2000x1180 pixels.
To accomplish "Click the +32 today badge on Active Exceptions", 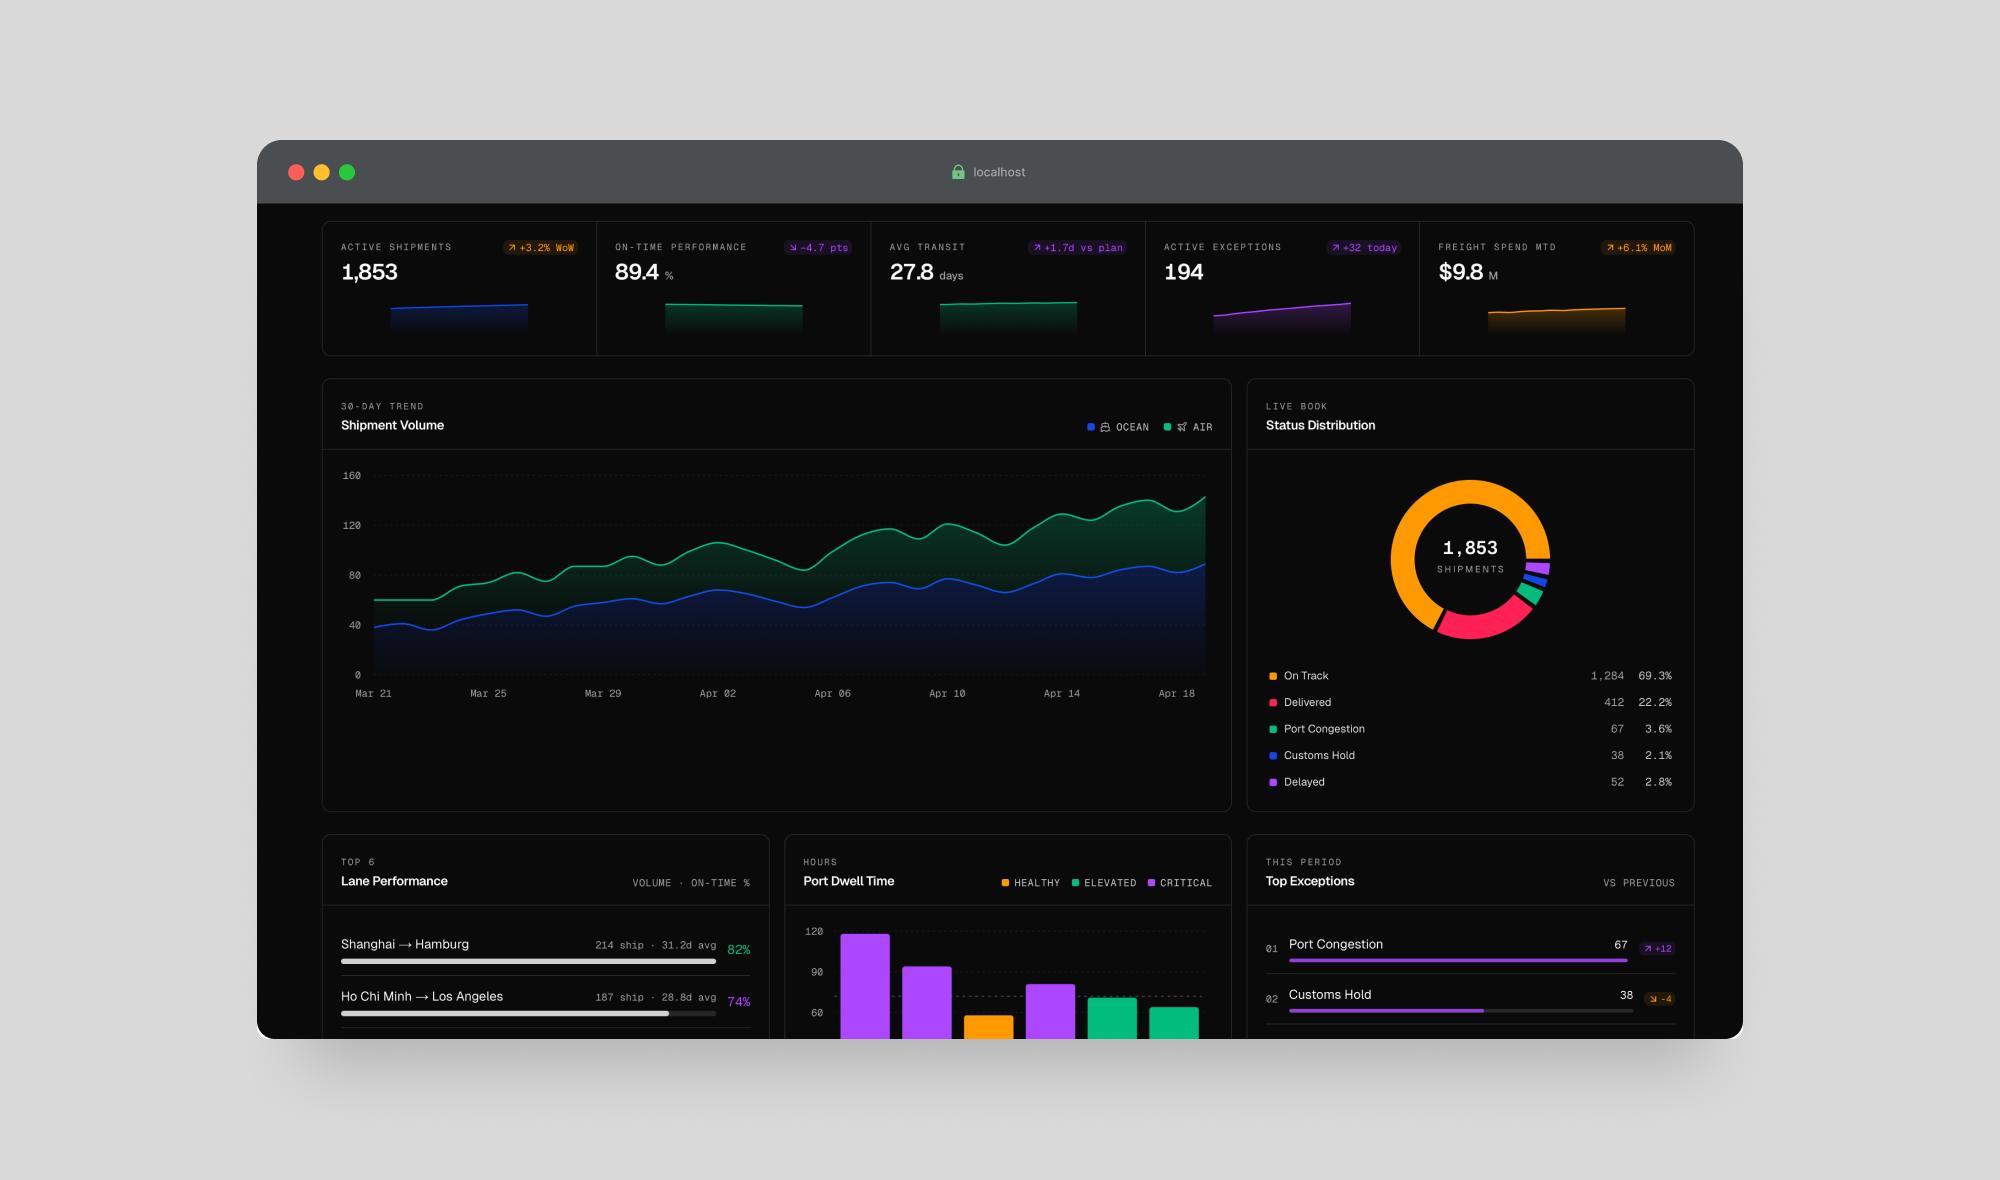I will tap(1363, 248).
